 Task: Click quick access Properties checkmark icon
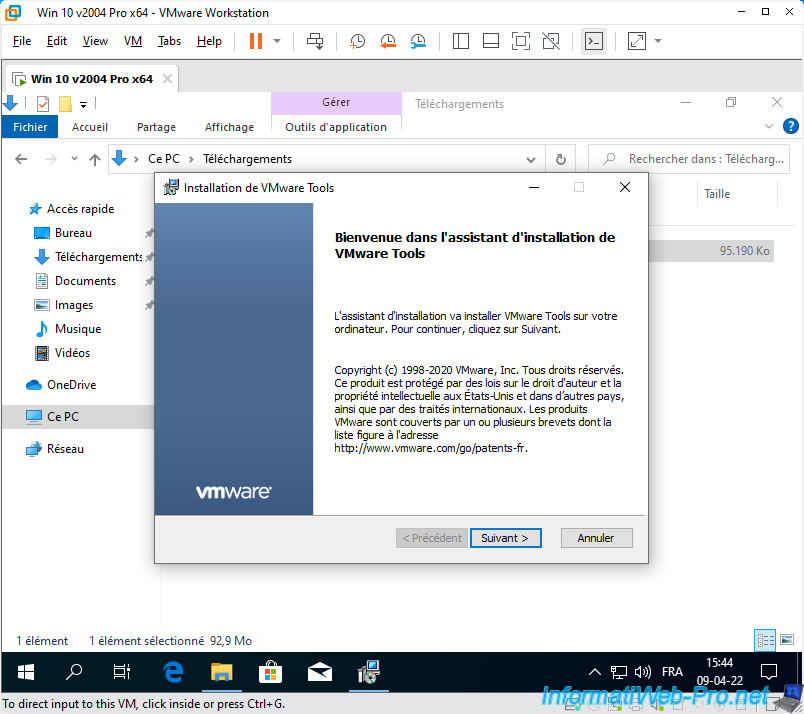click(x=43, y=104)
